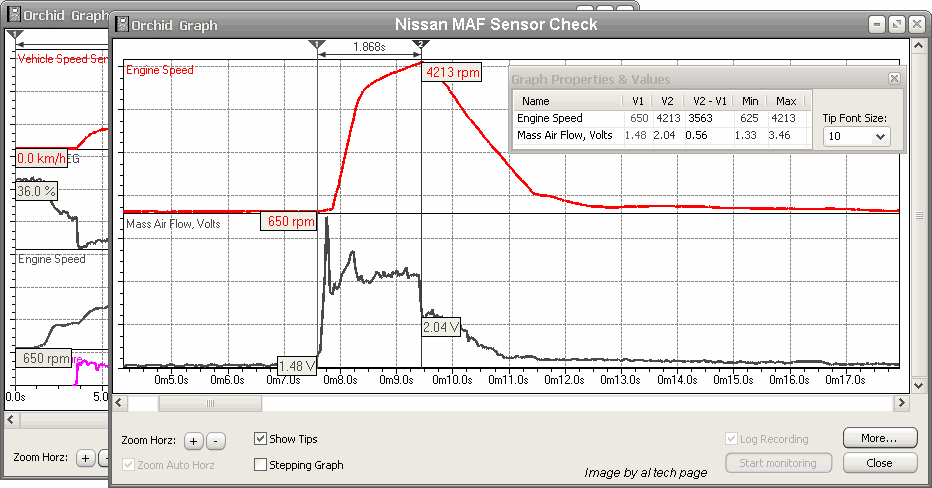Enable the Stepping Graph checkbox
This screenshot has height=488, width=932.
click(261, 465)
